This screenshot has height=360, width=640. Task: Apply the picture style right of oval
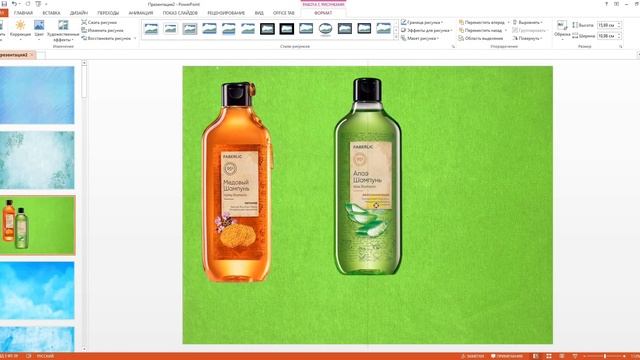tap(345, 29)
